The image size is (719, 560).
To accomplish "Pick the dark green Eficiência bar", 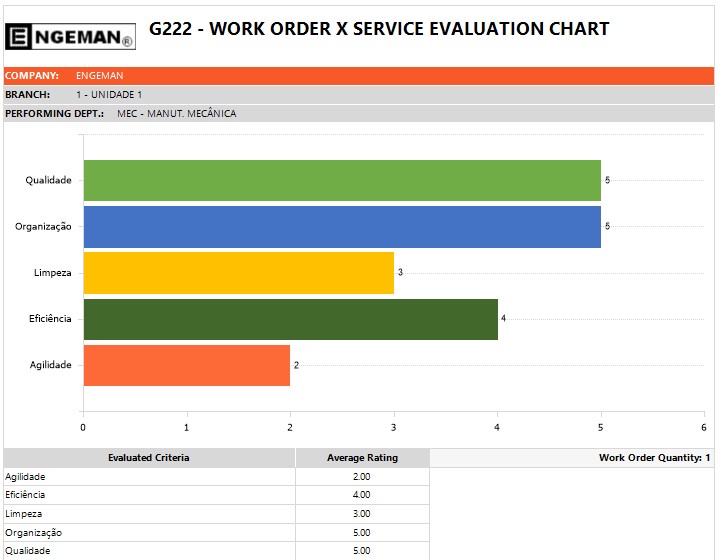I will coord(290,319).
